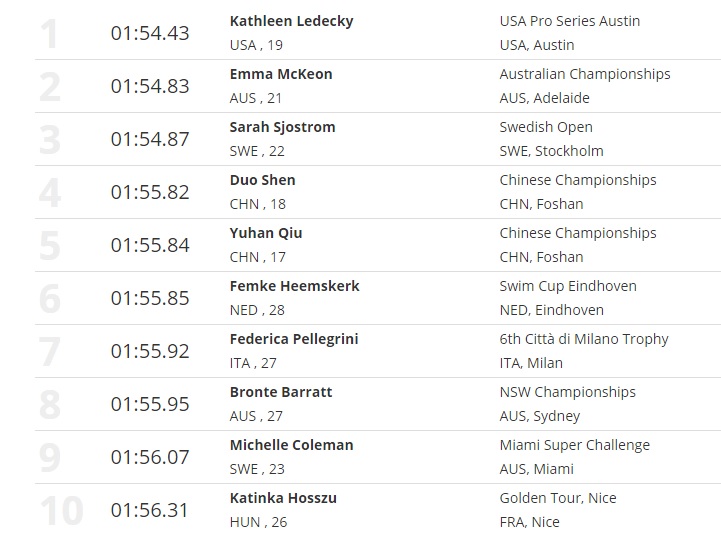Click Bronte Barratt's name
The height and width of the screenshot is (533, 721).
[281, 392]
